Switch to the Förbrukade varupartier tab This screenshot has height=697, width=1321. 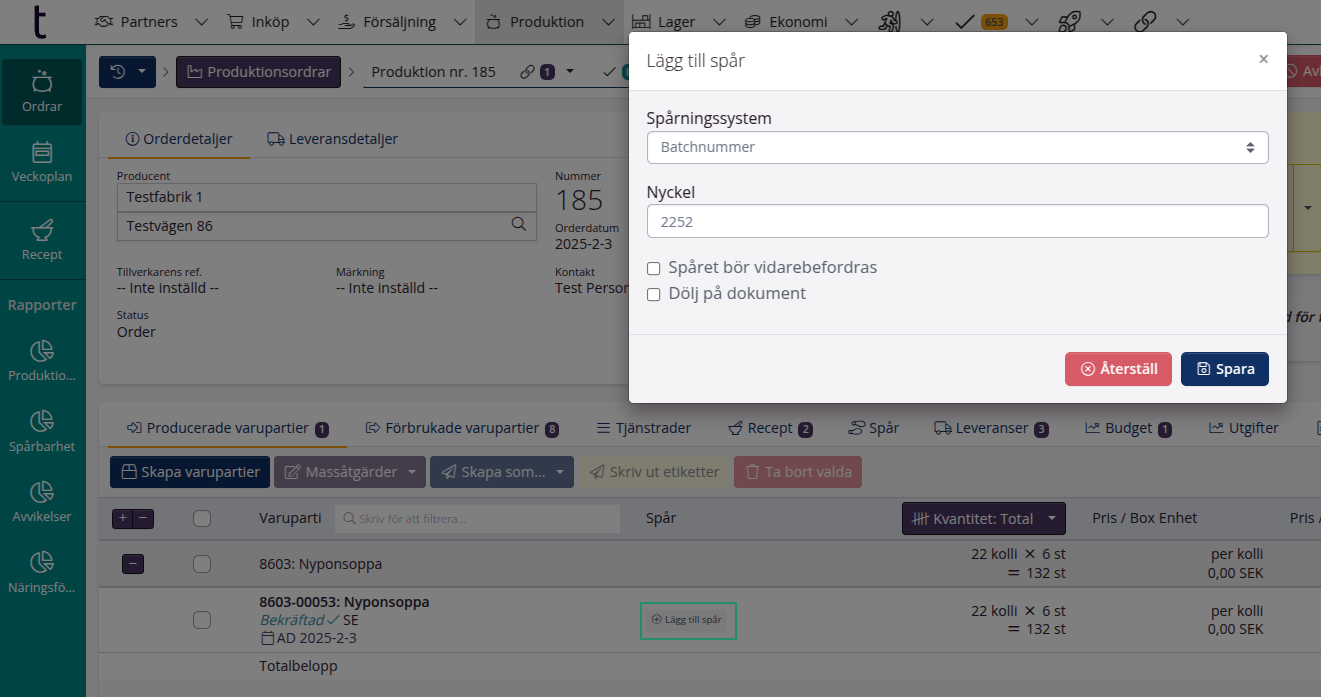click(x=461, y=428)
